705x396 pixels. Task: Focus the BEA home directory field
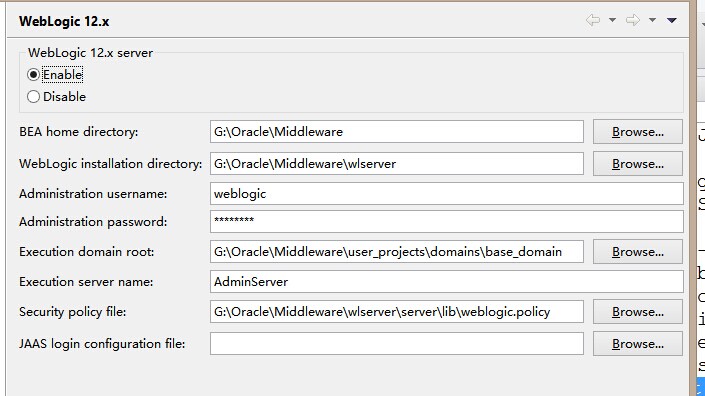(397, 132)
